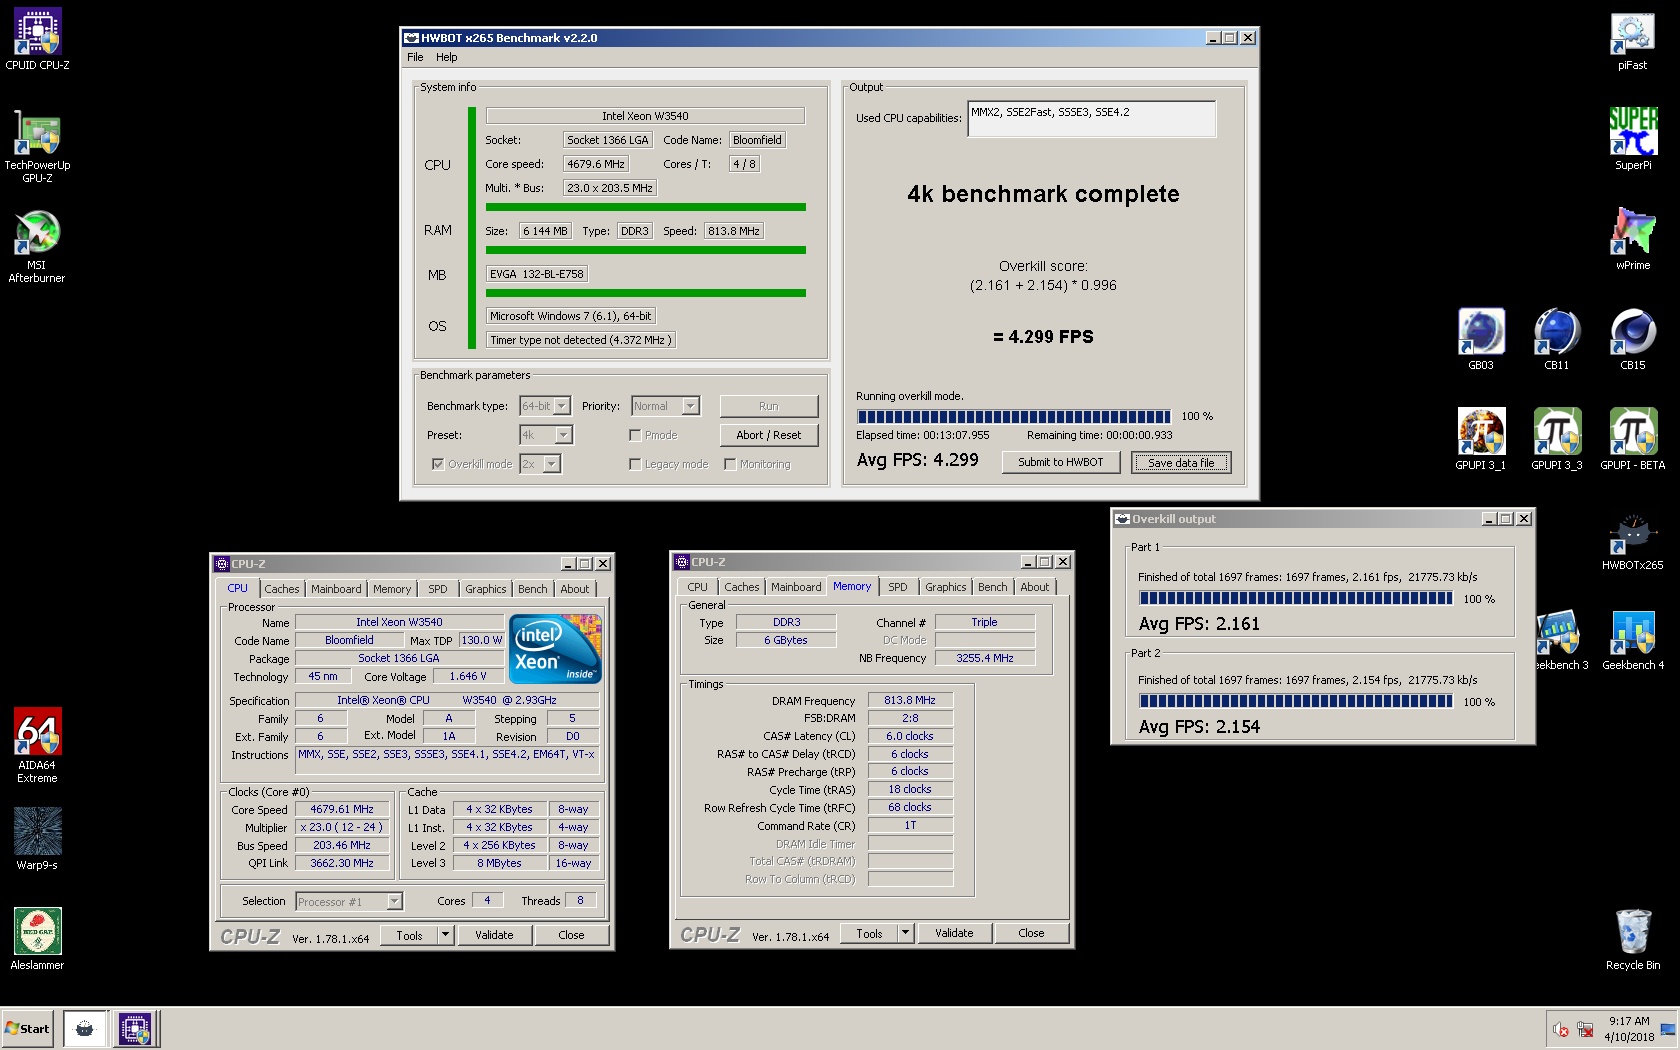1680x1050 pixels.
Task: Click the Abort / Reset button
Action: (769, 435)
